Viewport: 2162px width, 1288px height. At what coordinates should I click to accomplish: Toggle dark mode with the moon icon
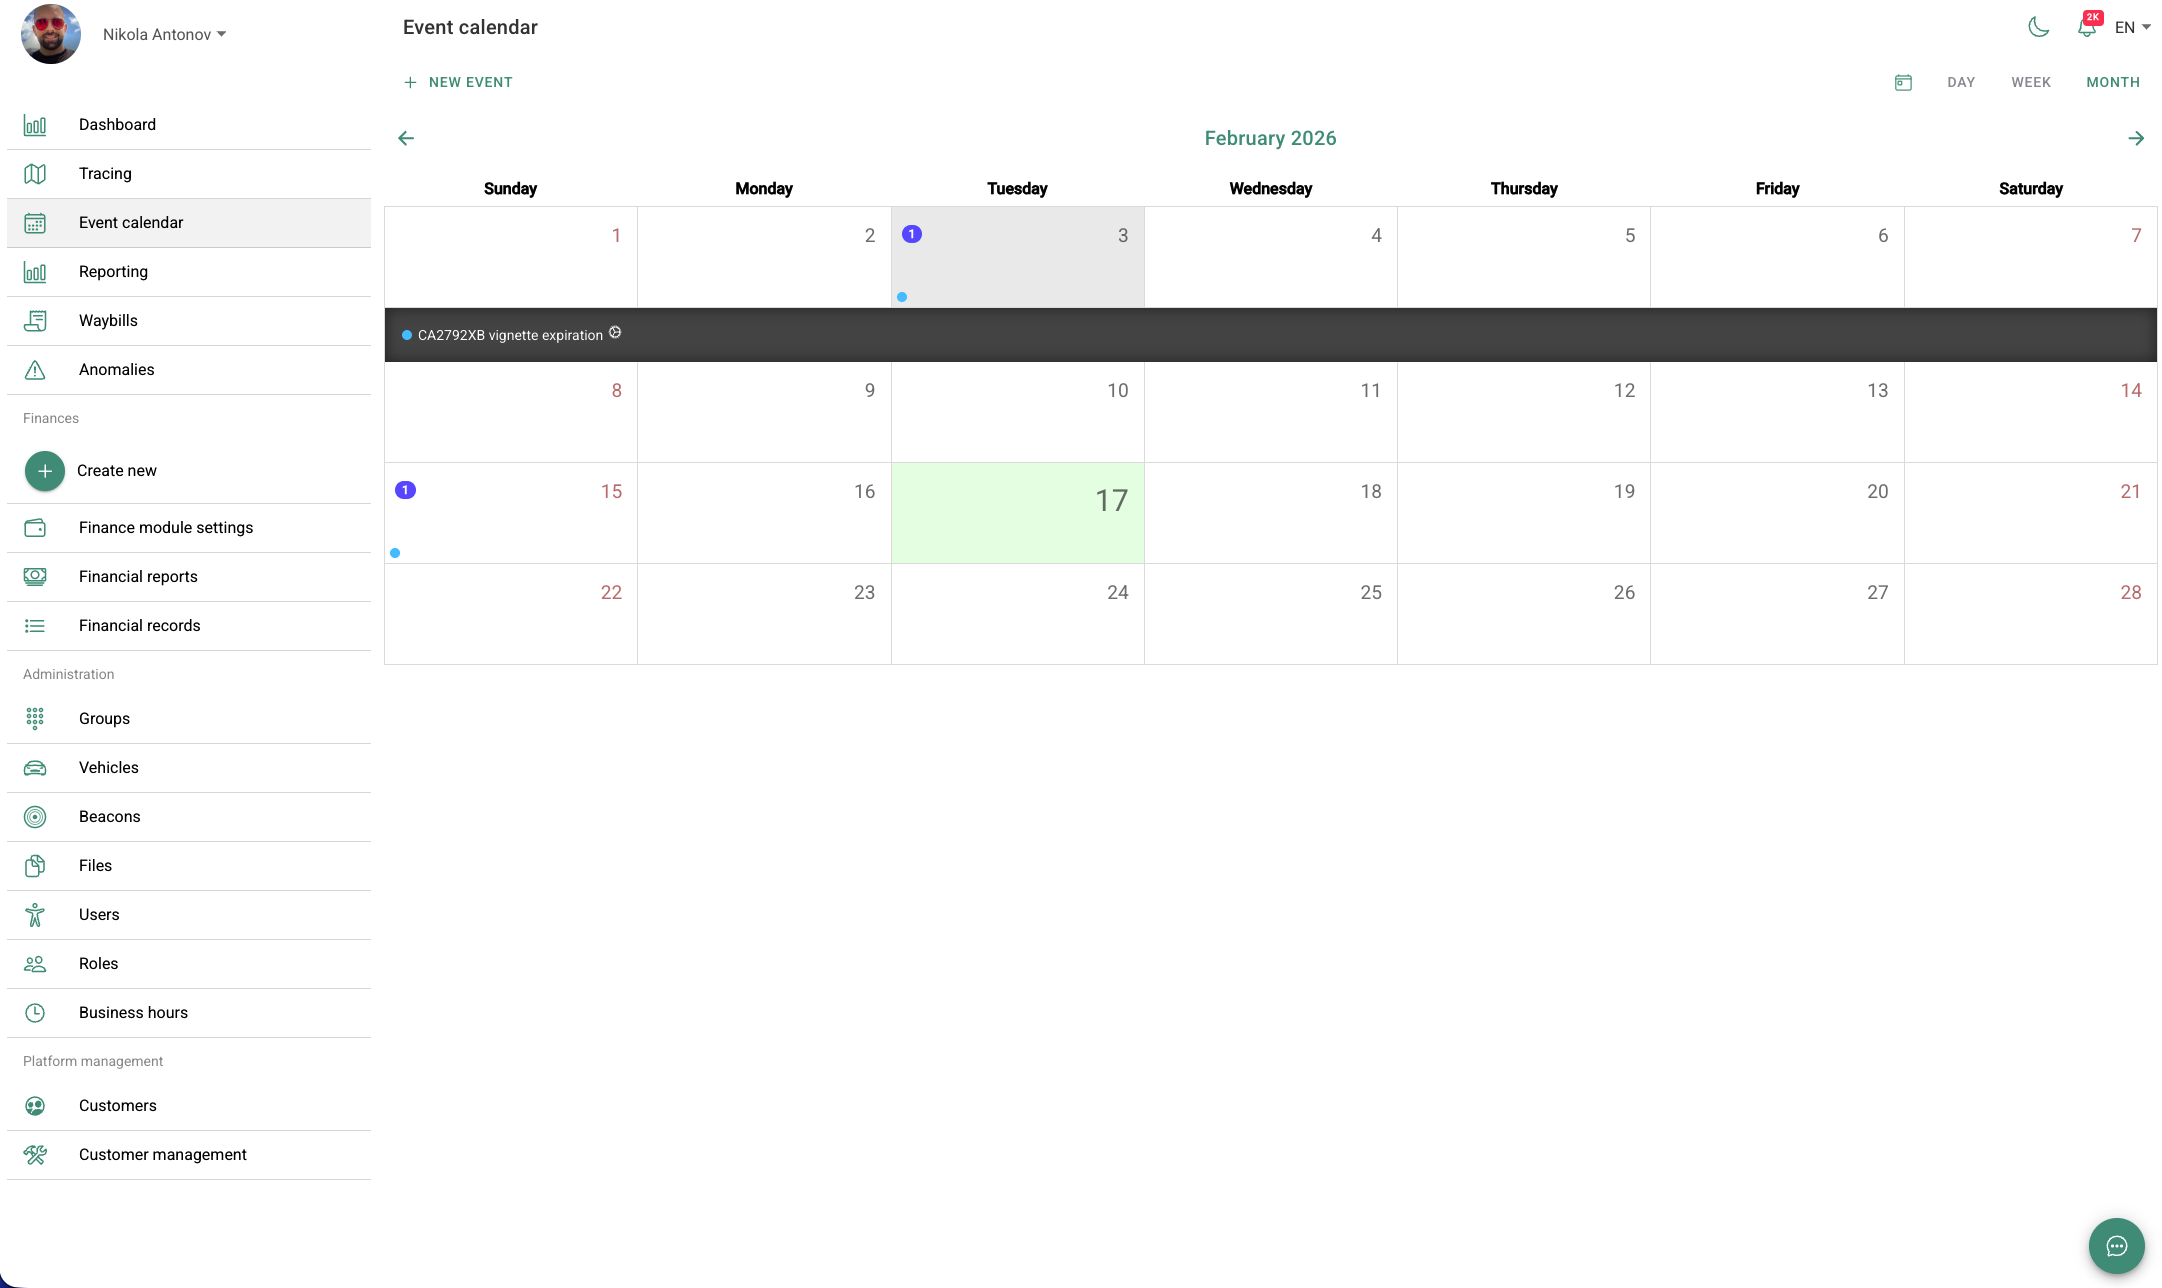tap(2038, 27)
